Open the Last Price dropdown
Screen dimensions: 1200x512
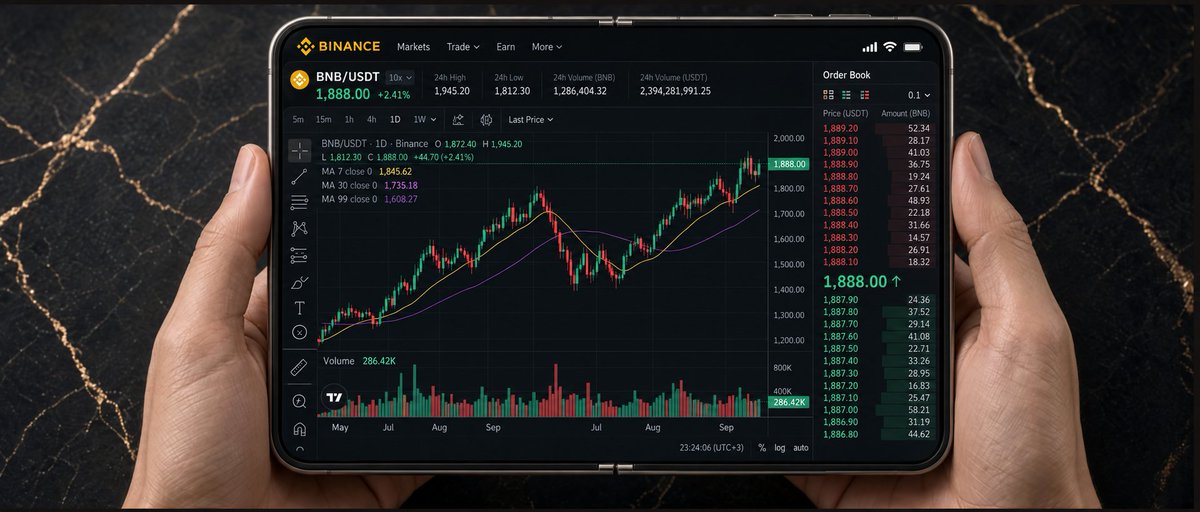click(x=531, y=119)
